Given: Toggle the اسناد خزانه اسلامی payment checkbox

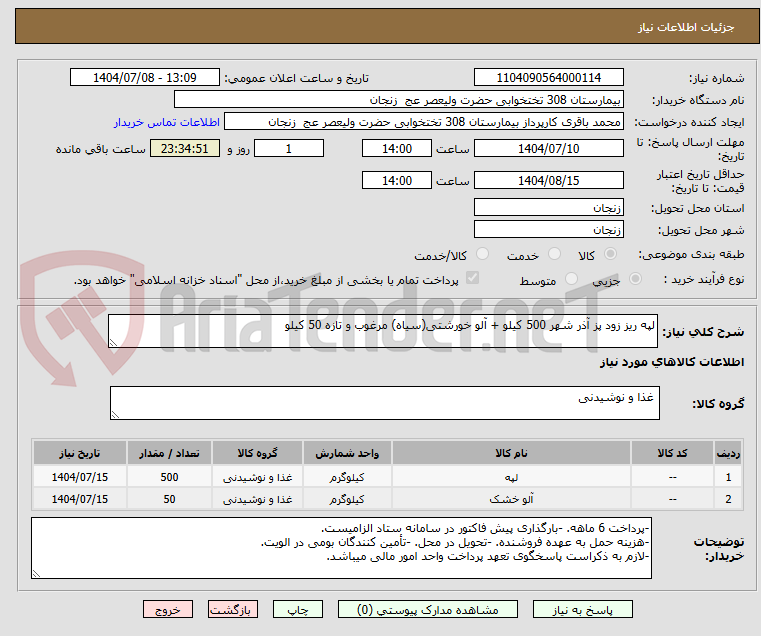Looking at the screenshot, I should tap(472, 278).
